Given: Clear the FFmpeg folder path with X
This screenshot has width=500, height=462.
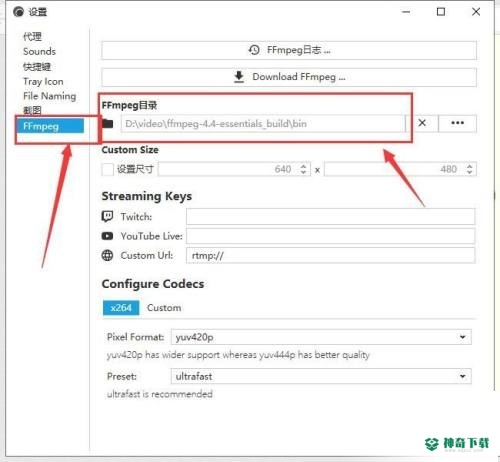Looking at the screenshot, I should (x=422, y=123).
